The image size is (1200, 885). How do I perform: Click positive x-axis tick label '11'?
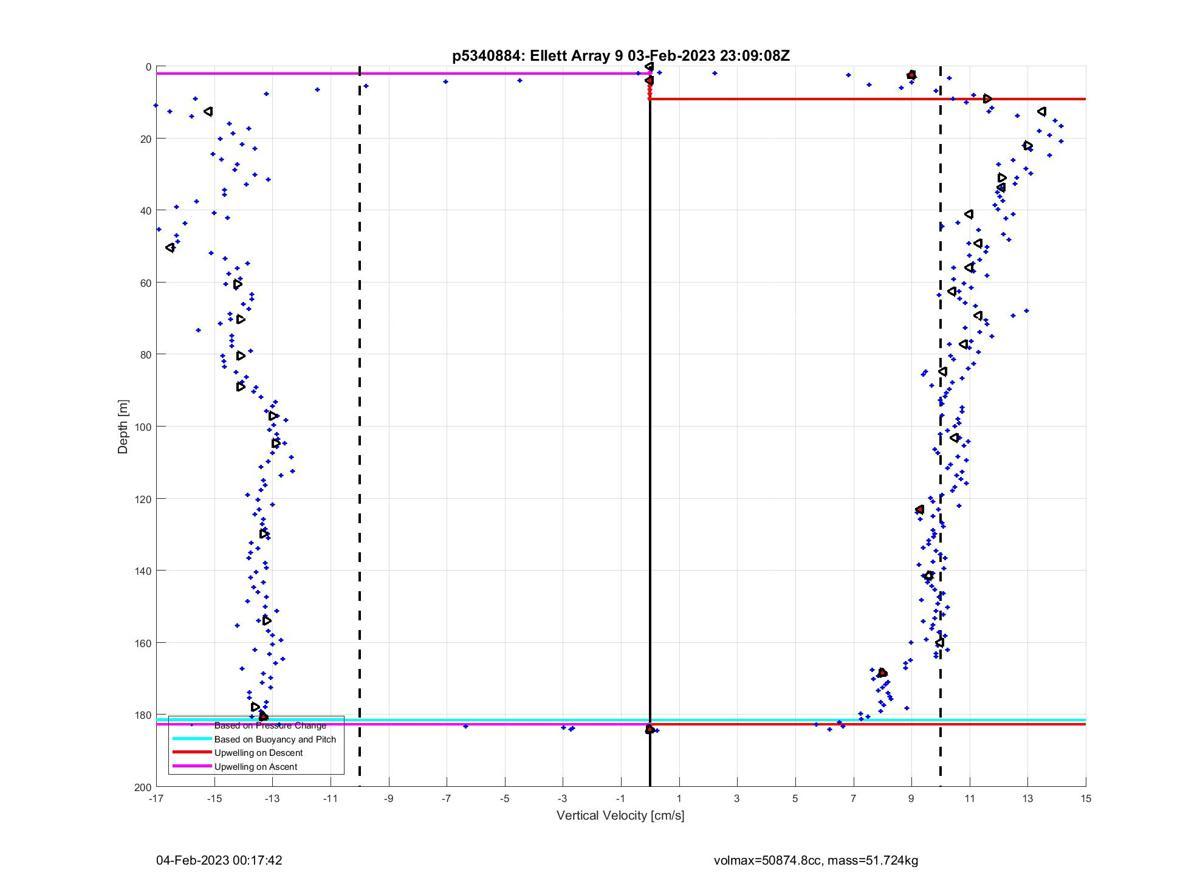pyautogui.click(x=969, y=798)
